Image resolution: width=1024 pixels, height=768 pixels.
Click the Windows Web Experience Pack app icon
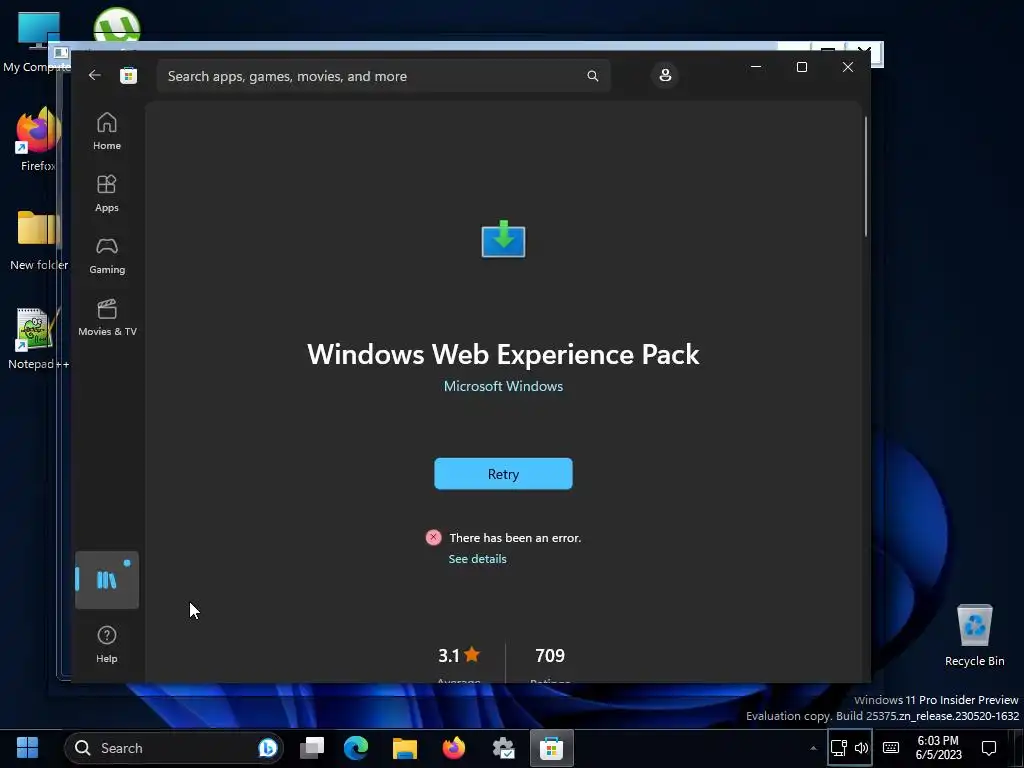click(504, 239)
